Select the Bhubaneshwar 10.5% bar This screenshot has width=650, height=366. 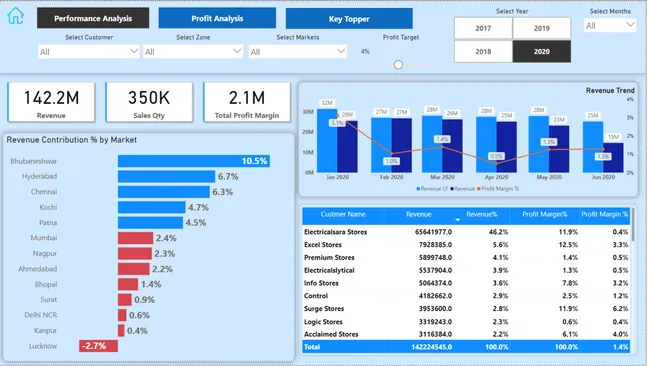[194, 161]
